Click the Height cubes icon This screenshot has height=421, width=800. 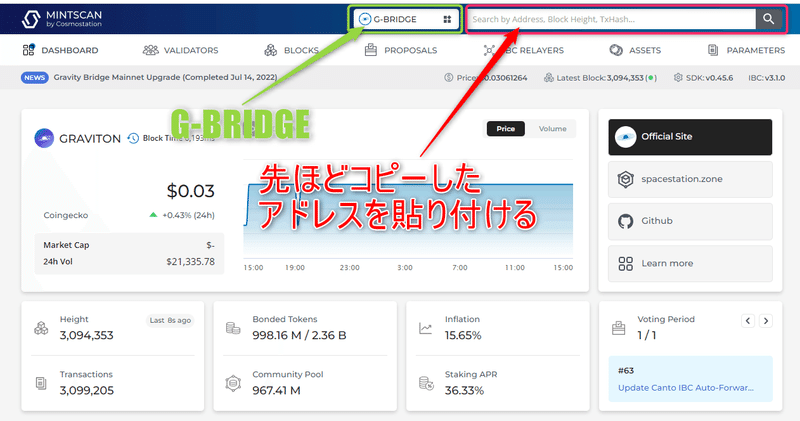41,328
